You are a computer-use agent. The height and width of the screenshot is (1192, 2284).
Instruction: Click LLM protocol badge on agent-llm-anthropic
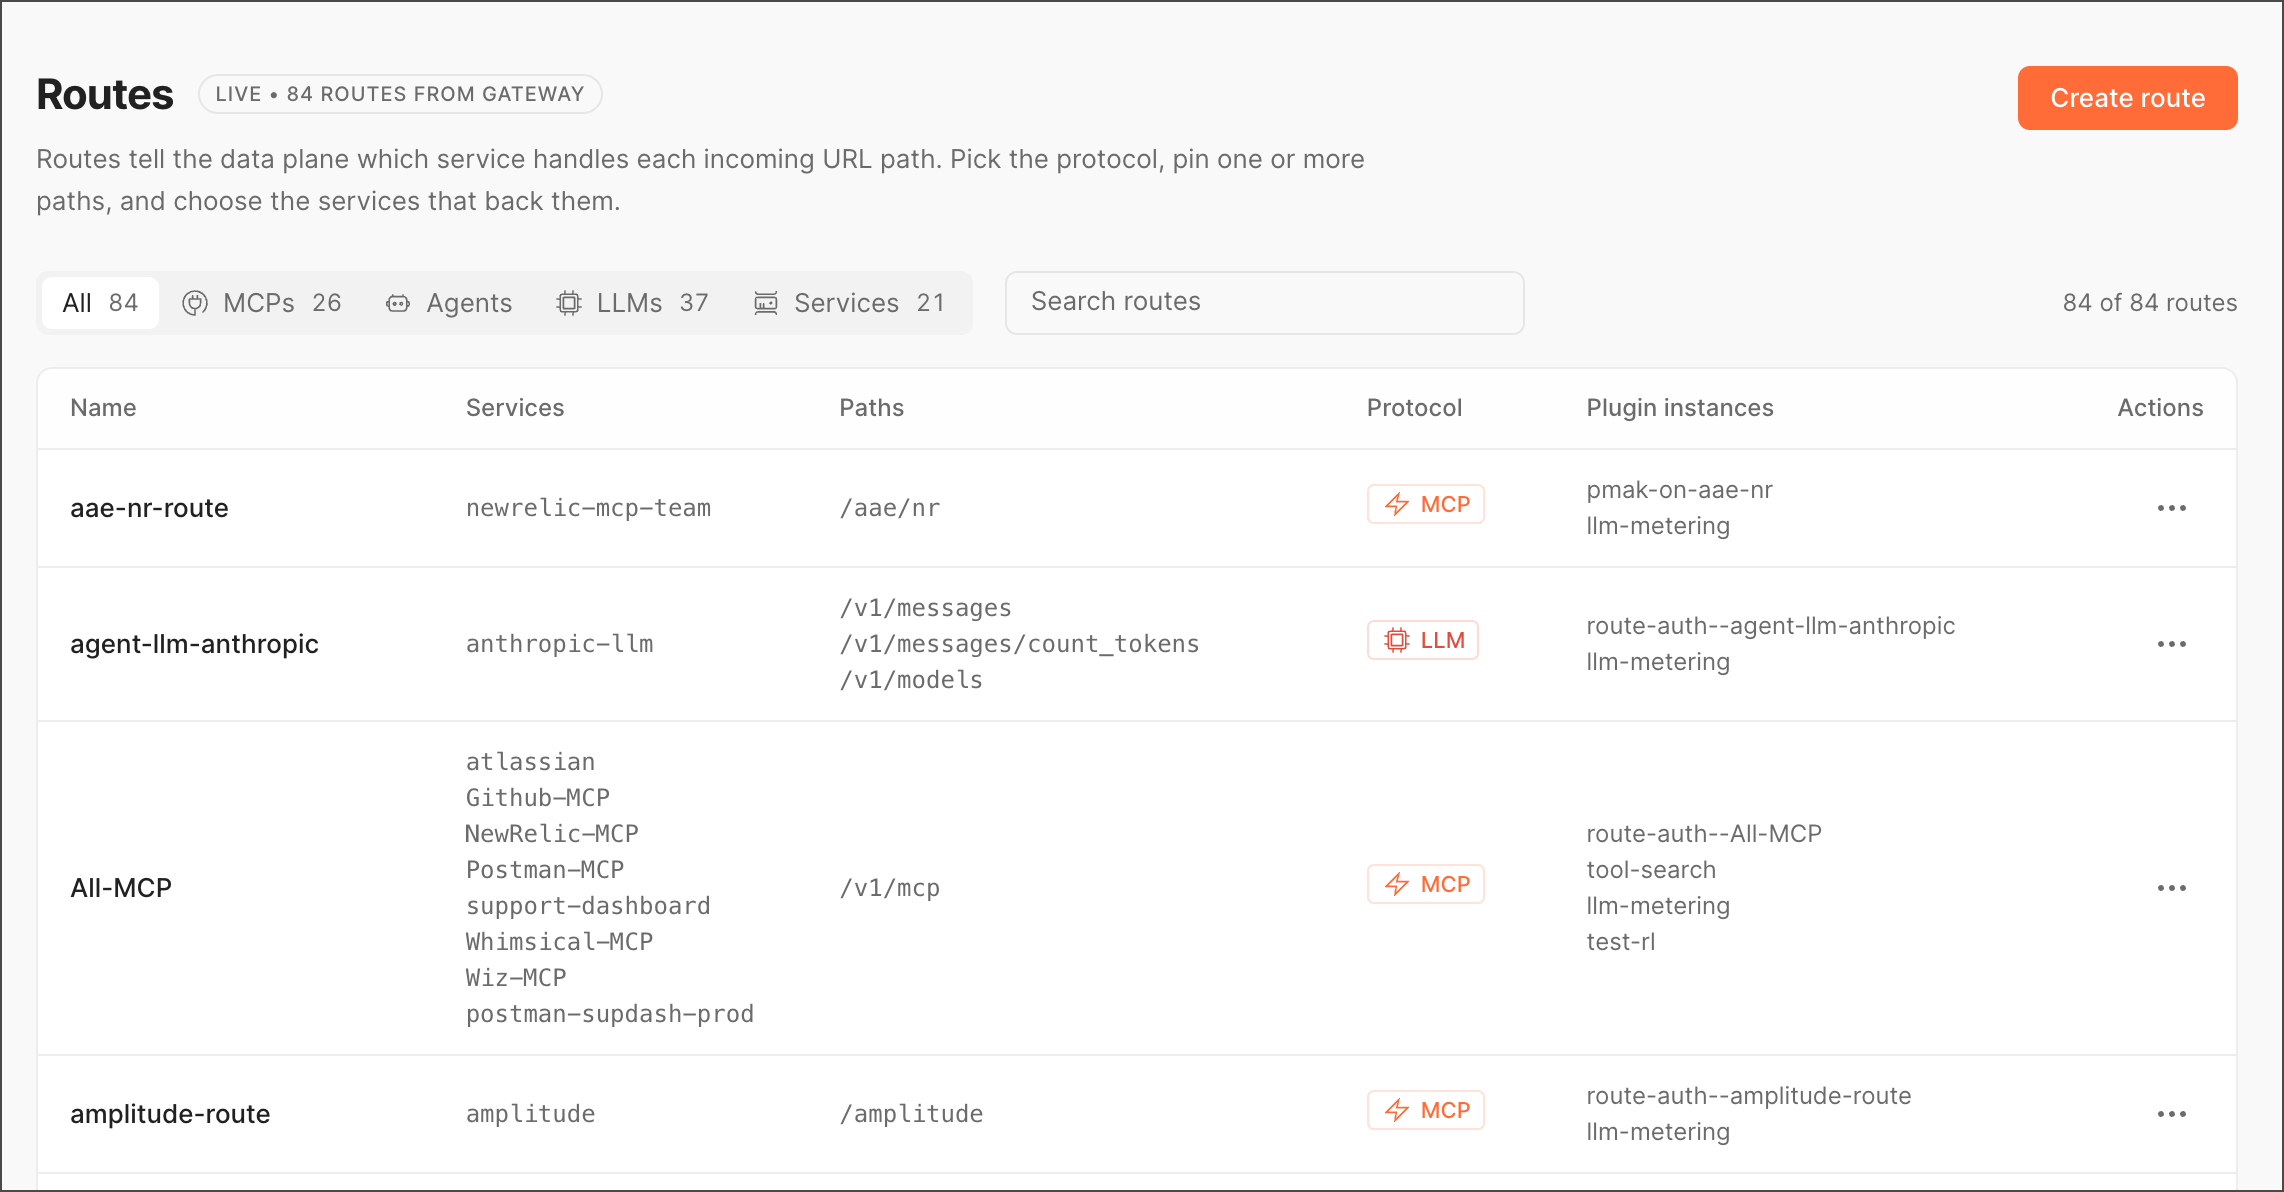click(1423, 640)
